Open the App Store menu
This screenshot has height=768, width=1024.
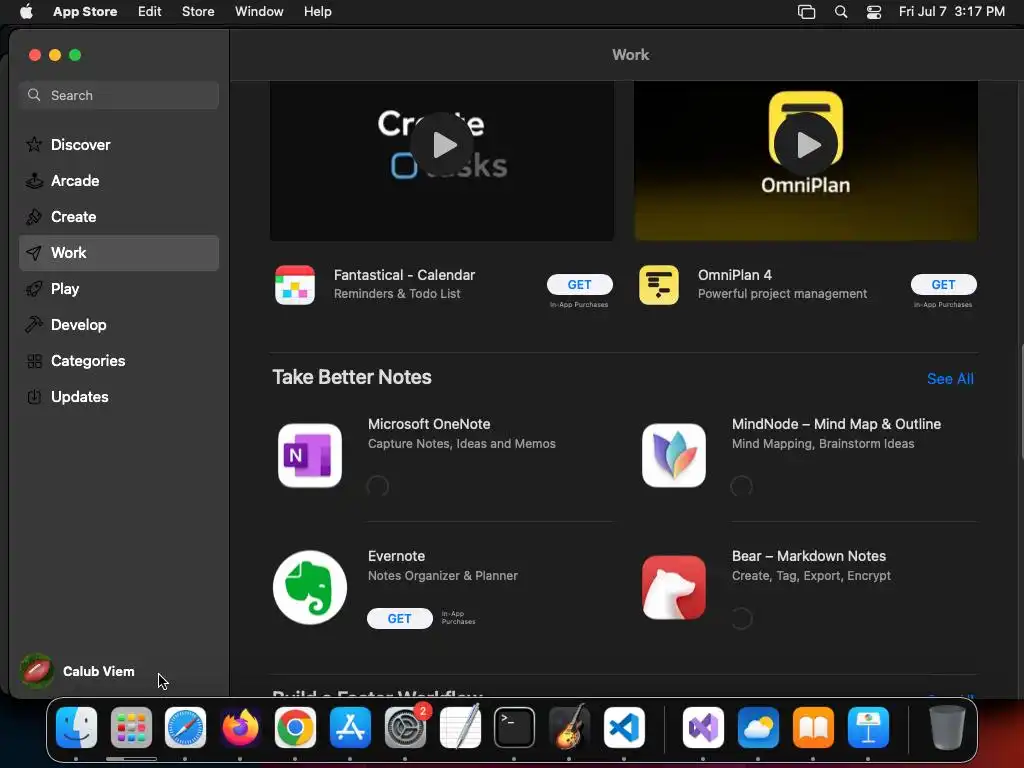85,12
